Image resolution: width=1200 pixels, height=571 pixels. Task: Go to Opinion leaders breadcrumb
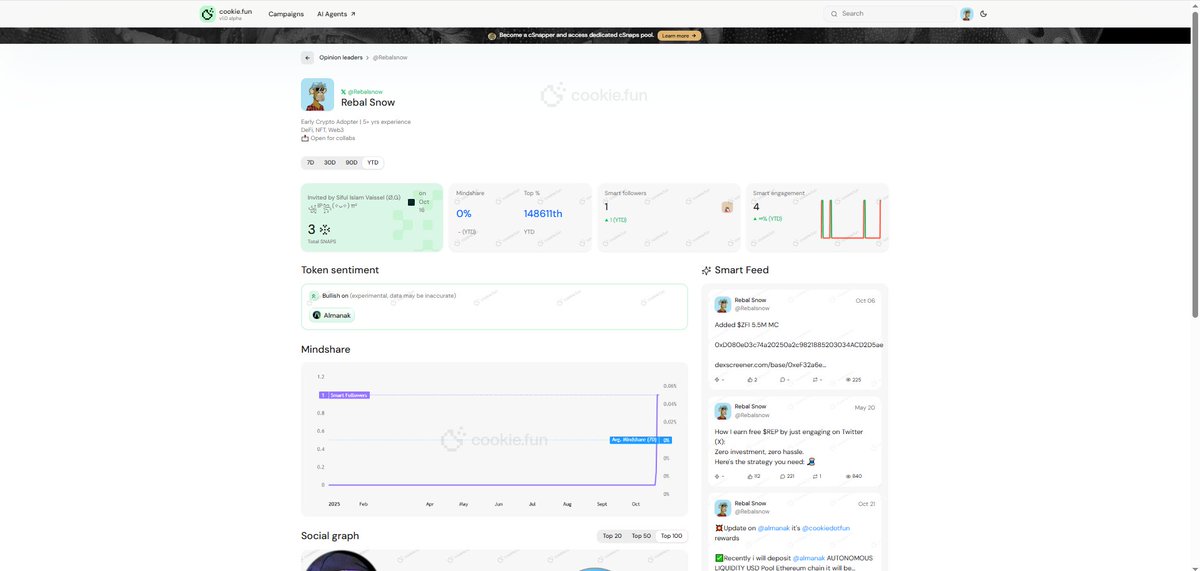pos(341,58)
